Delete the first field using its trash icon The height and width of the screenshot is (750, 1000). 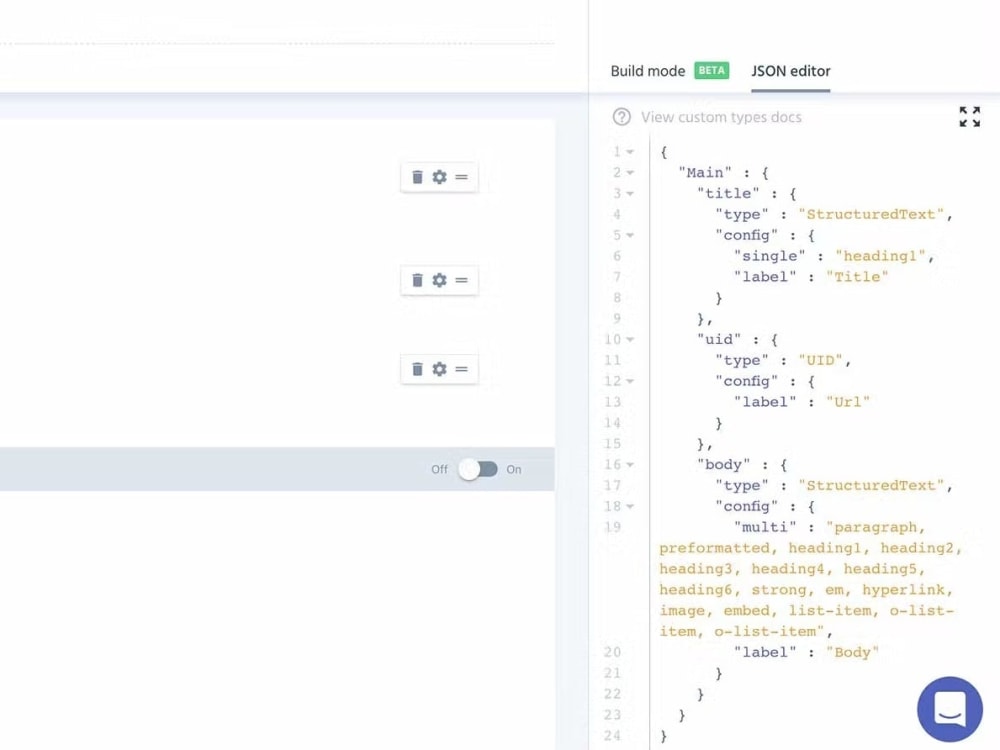pyautogui.click(x=417, y=177)
